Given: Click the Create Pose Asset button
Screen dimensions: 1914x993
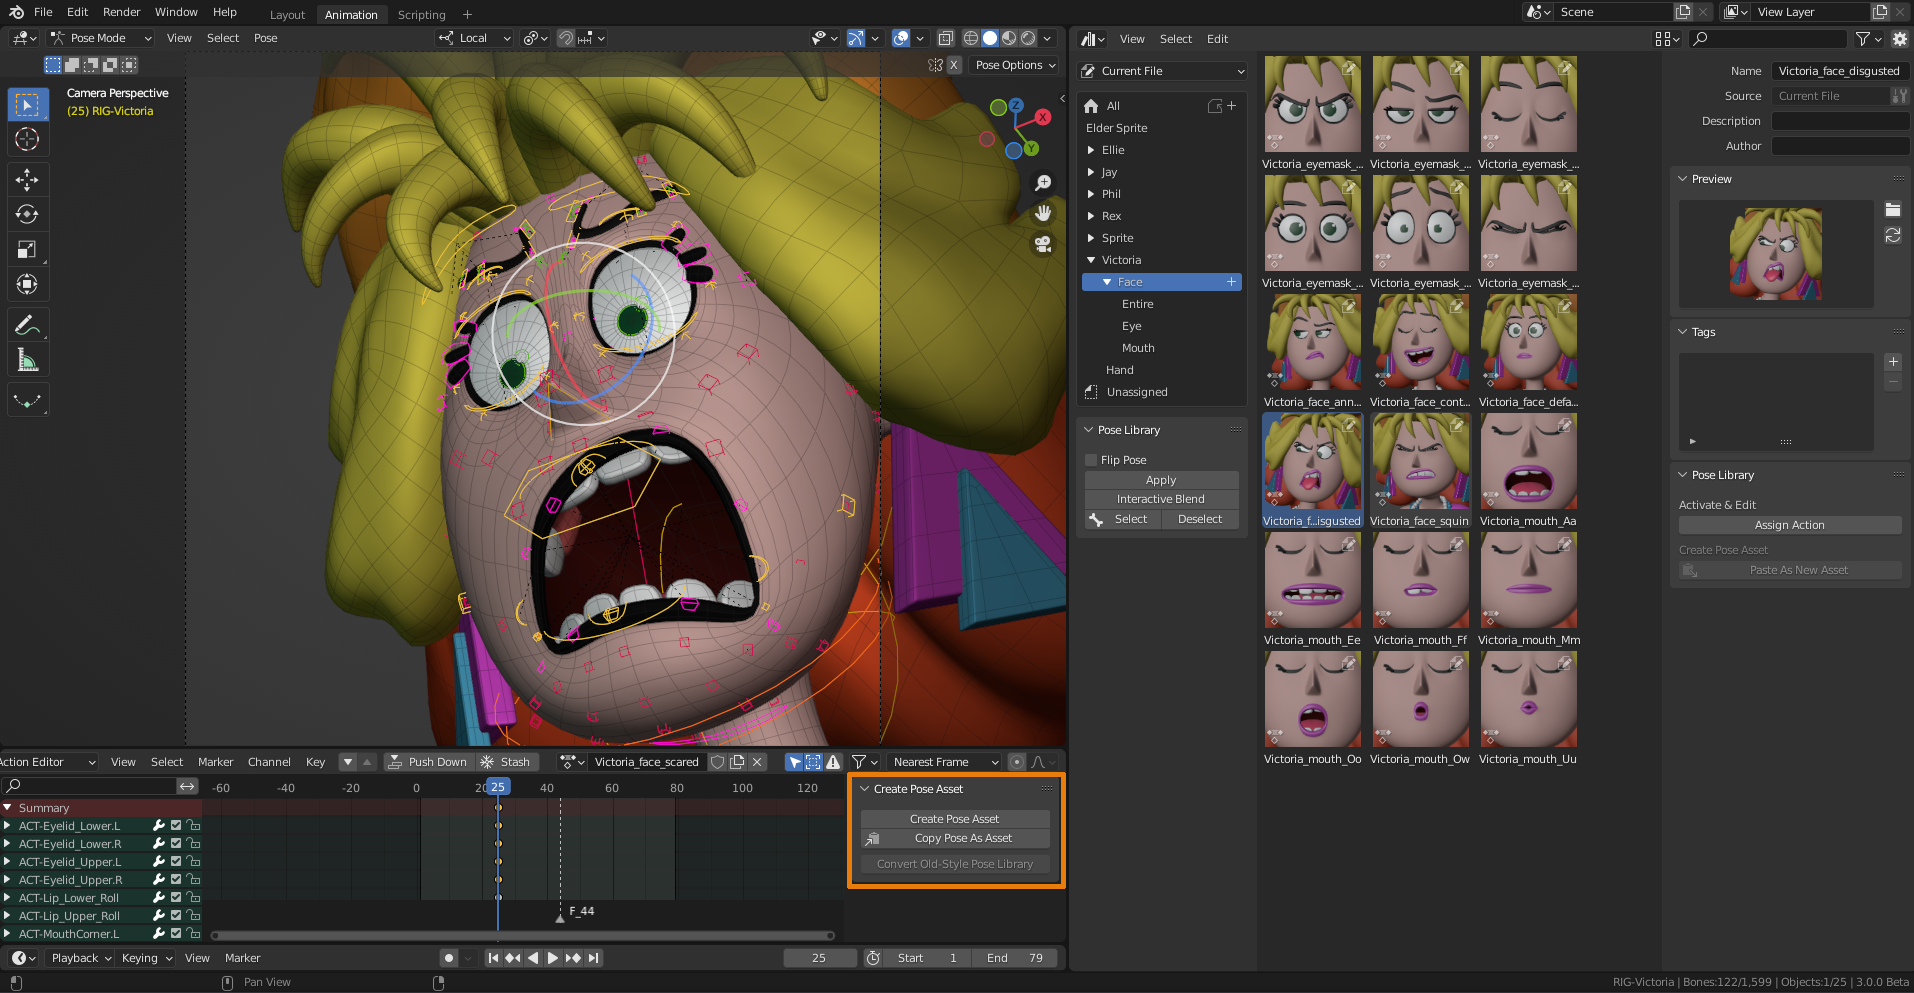Looking at the screenshot, I should coord(954,818).
